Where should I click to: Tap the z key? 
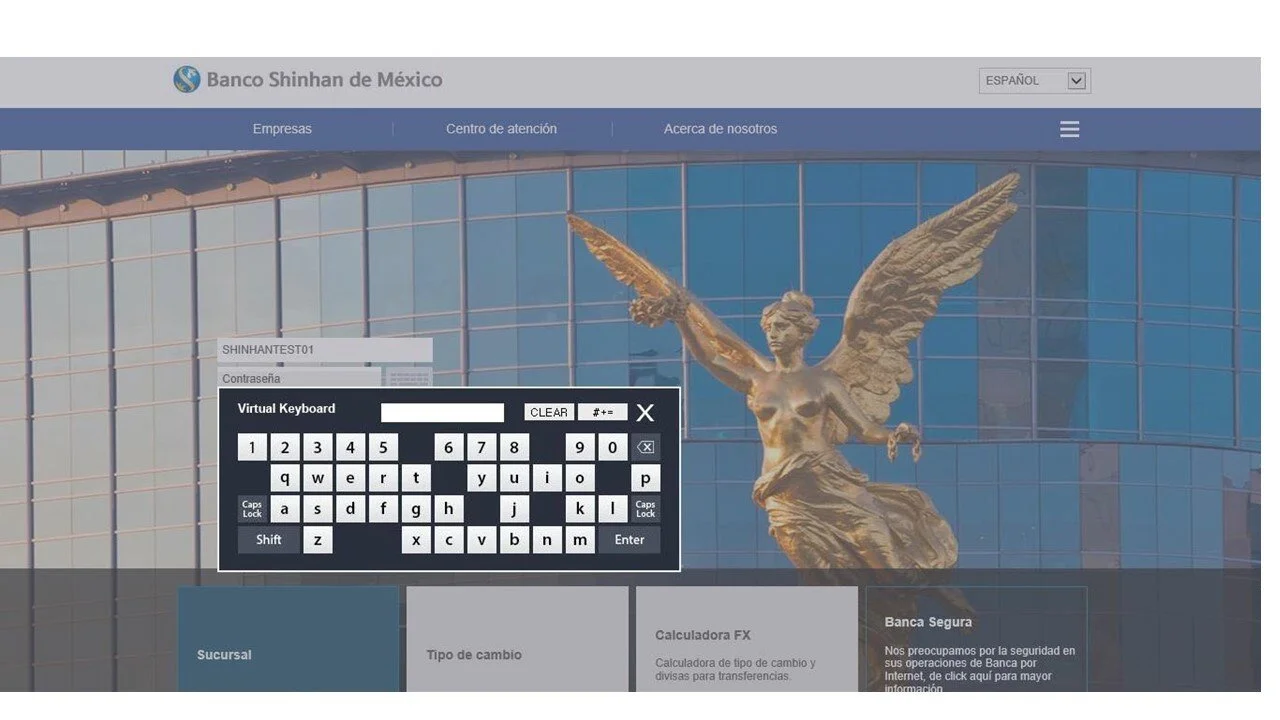click(x=318, y=540)
